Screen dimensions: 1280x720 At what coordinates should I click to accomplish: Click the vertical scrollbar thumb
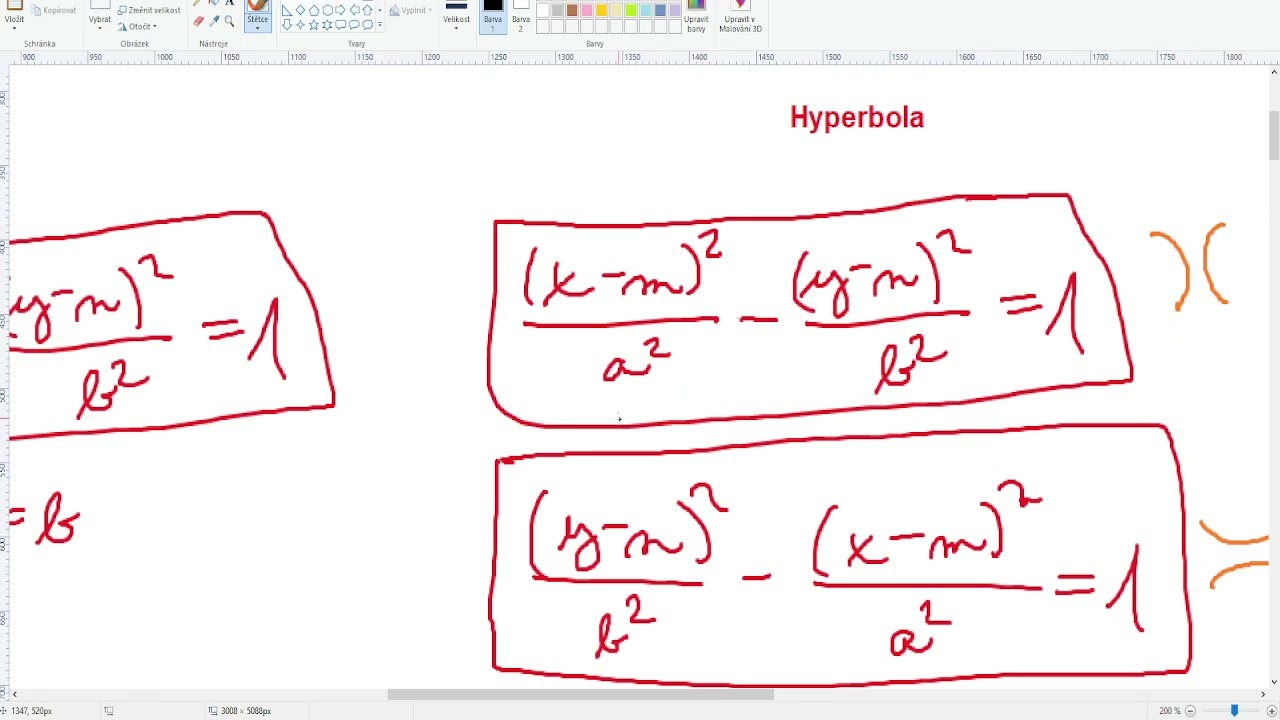point(1274,135)
